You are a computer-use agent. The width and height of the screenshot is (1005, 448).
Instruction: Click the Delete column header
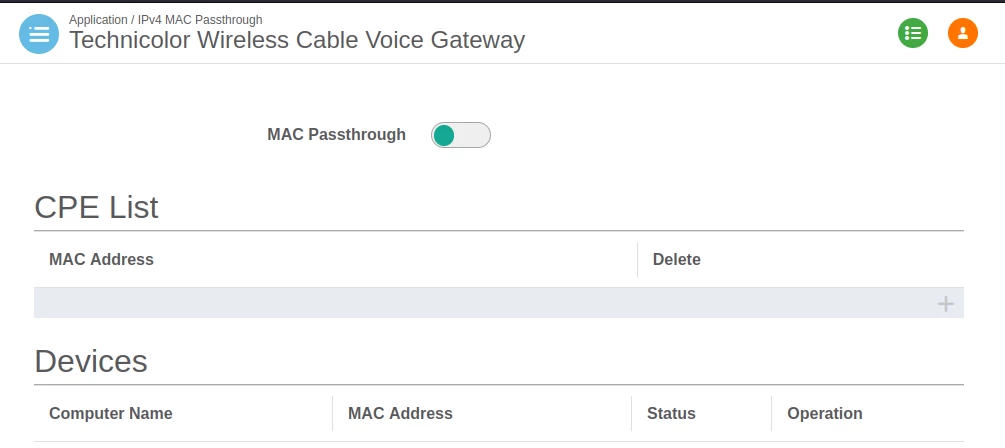pos(676,260)
